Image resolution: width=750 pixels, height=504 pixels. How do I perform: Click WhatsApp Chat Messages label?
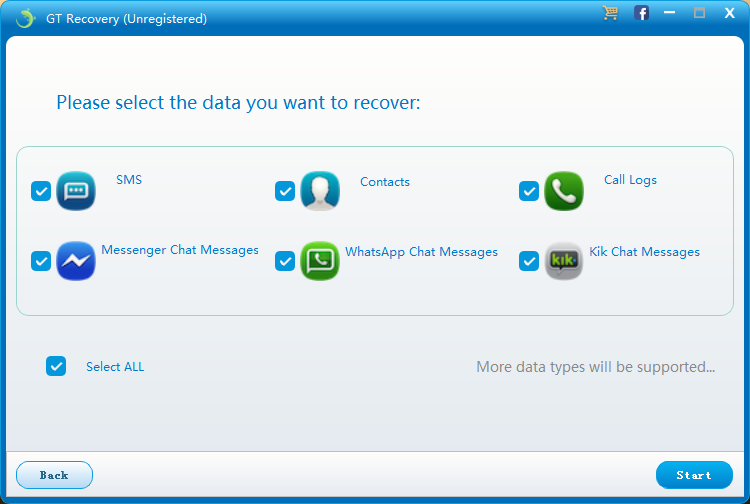click(x=421, y=252)
